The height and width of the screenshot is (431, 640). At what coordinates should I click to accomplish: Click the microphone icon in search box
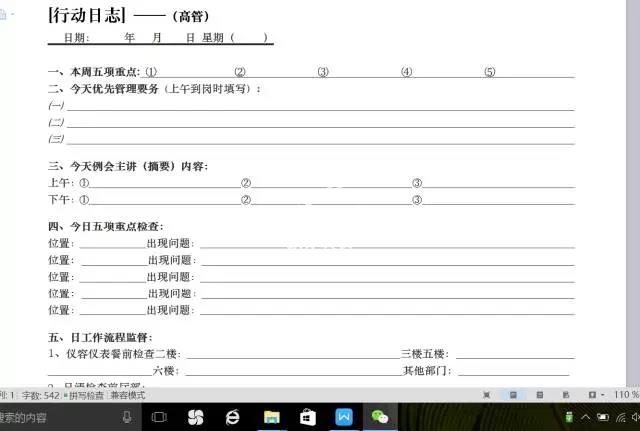click(x=127, y=417)
